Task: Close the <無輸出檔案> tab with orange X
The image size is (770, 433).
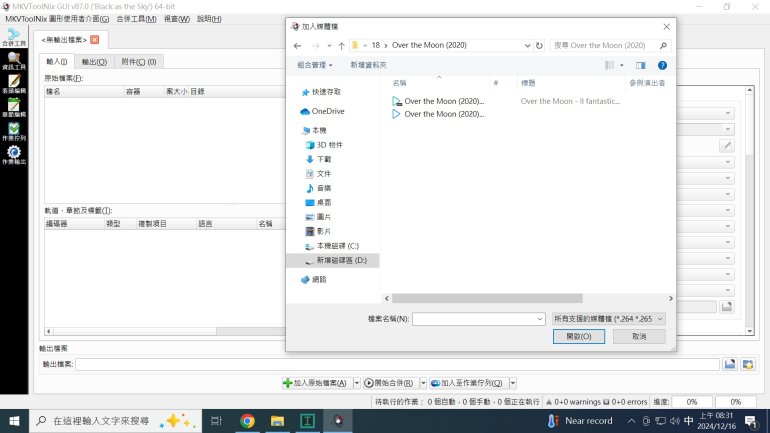Action: 95,40
